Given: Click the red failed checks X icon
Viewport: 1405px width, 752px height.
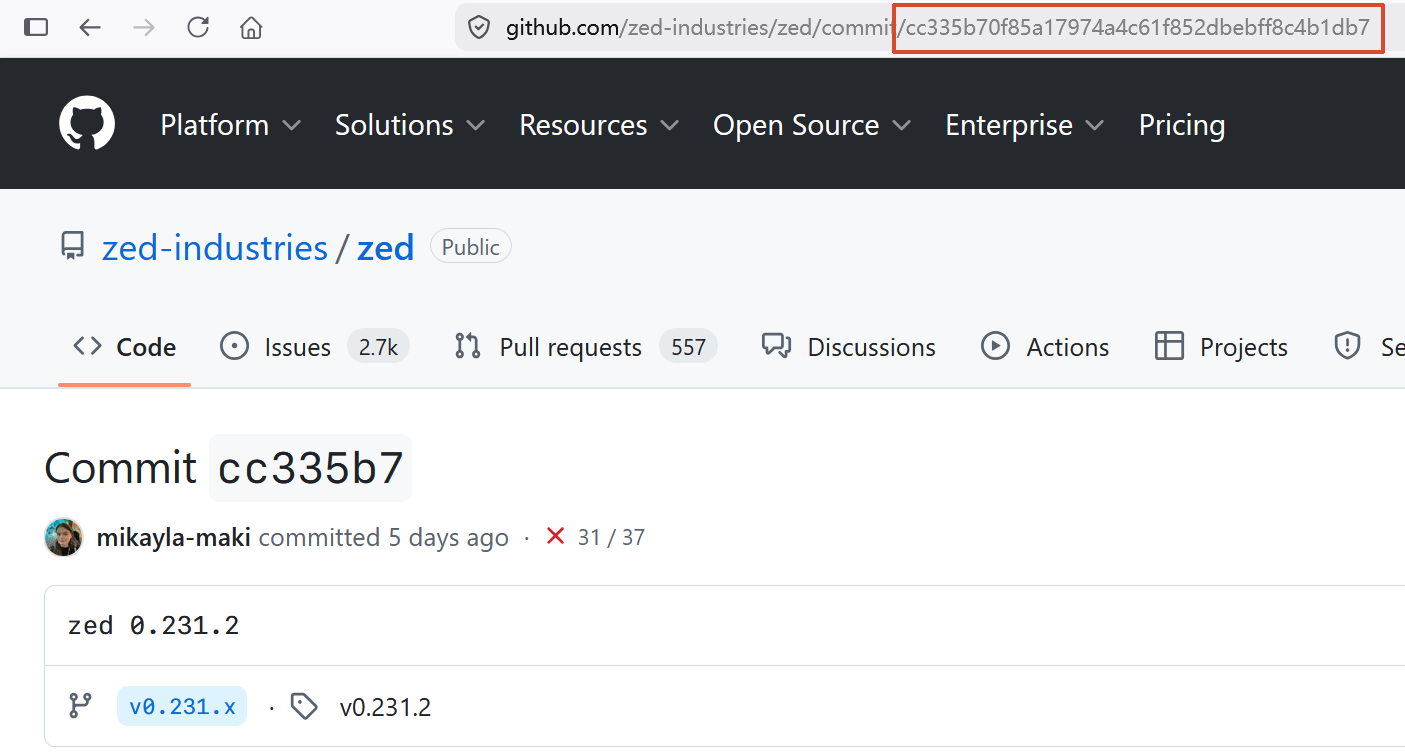Looking at the screenshot, I should click(555, 537).
